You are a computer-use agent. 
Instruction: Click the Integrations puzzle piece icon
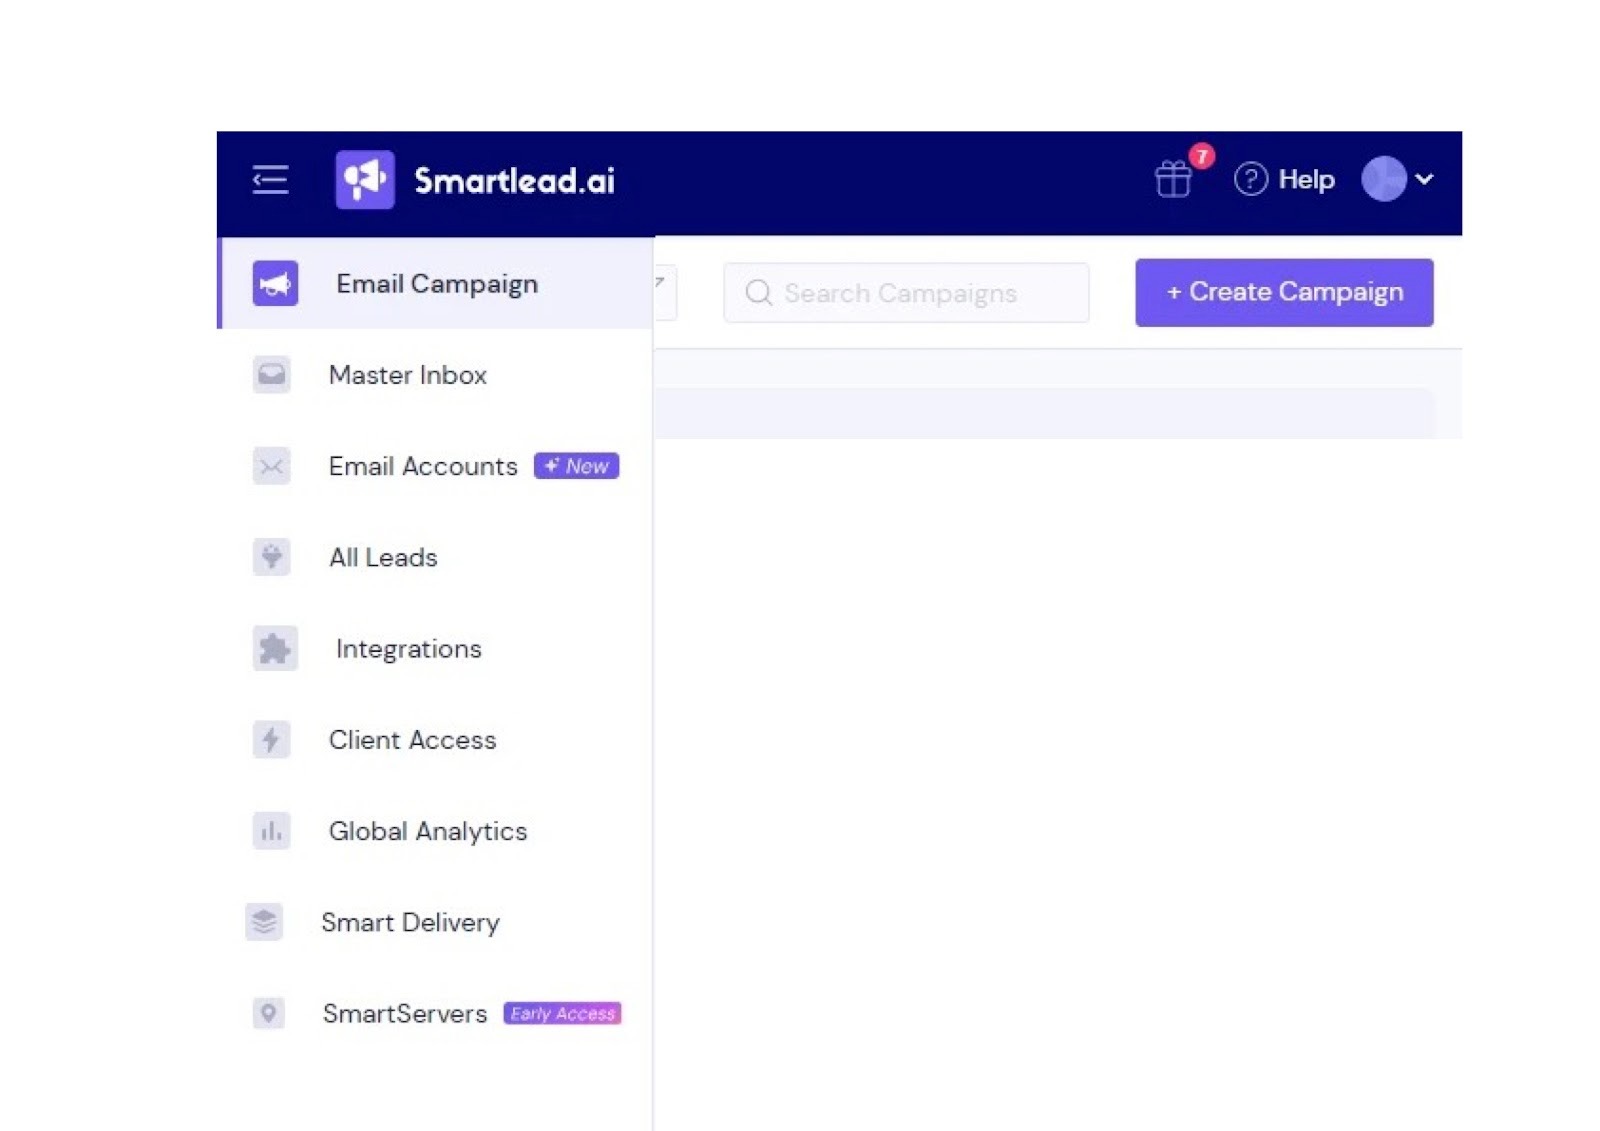275,649
